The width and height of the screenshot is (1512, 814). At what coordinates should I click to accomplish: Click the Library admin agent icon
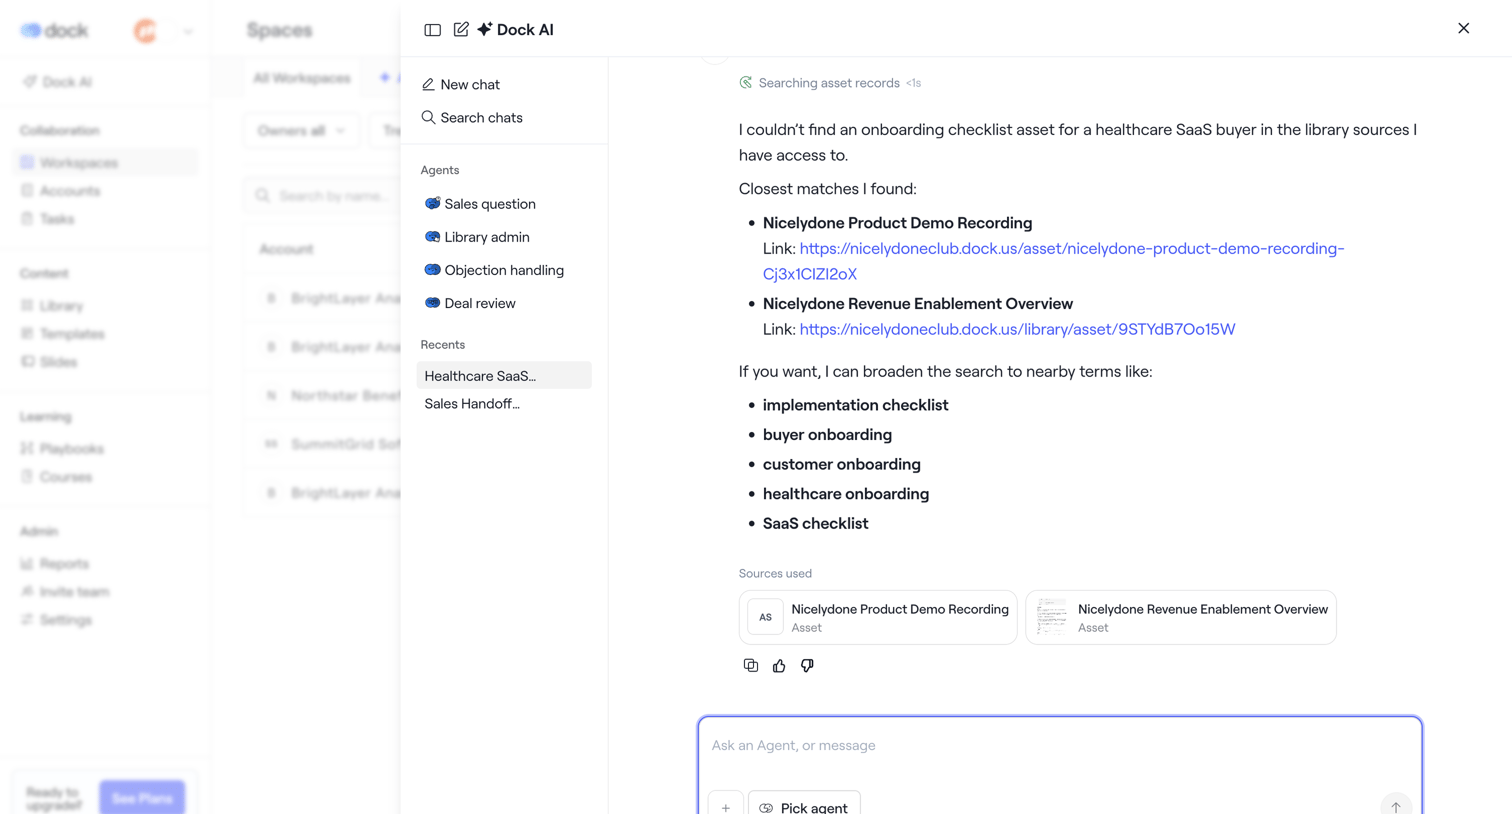point(432,237)
